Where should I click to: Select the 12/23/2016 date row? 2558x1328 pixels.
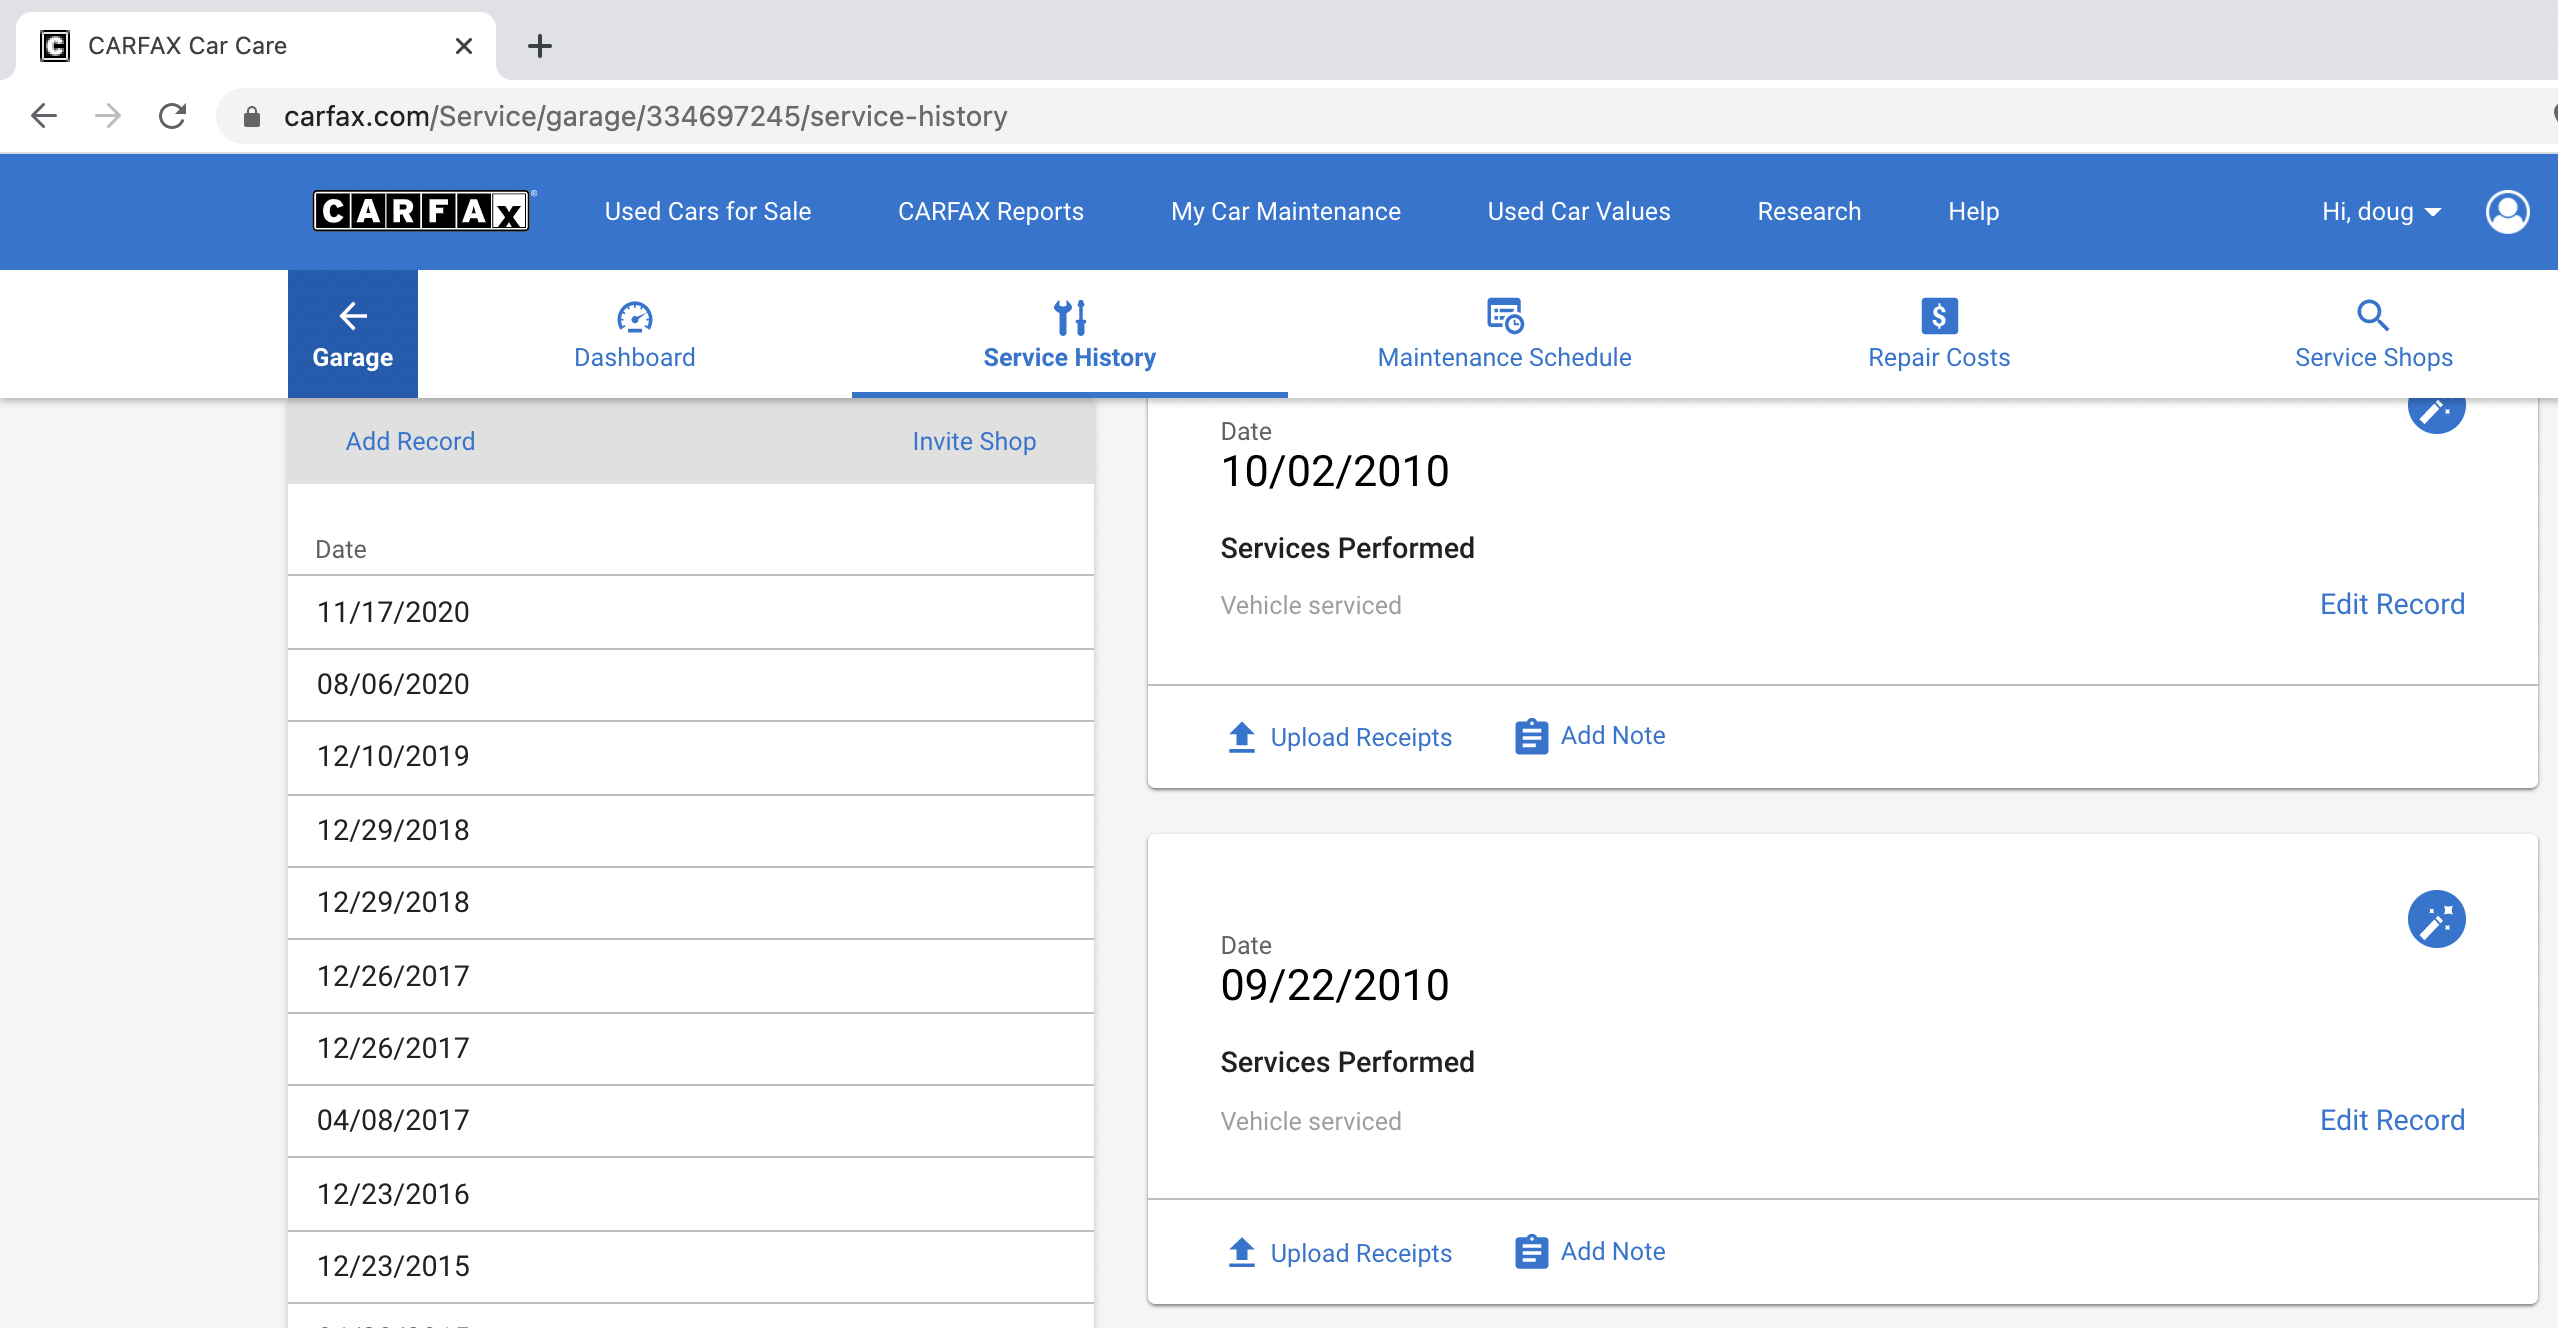point(691,1194)
